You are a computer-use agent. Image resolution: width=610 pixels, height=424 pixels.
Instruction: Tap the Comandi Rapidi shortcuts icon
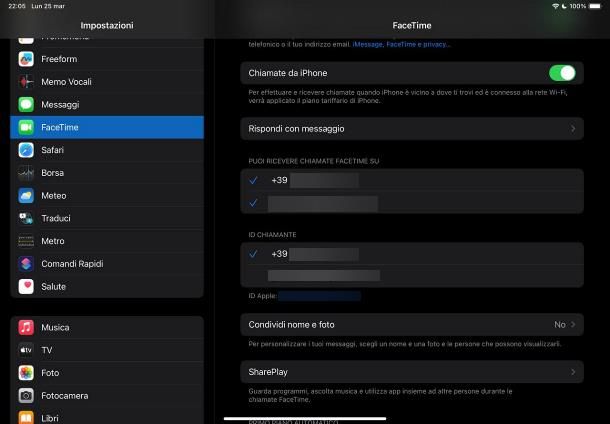pyautogui.click(x=26, y=264)
